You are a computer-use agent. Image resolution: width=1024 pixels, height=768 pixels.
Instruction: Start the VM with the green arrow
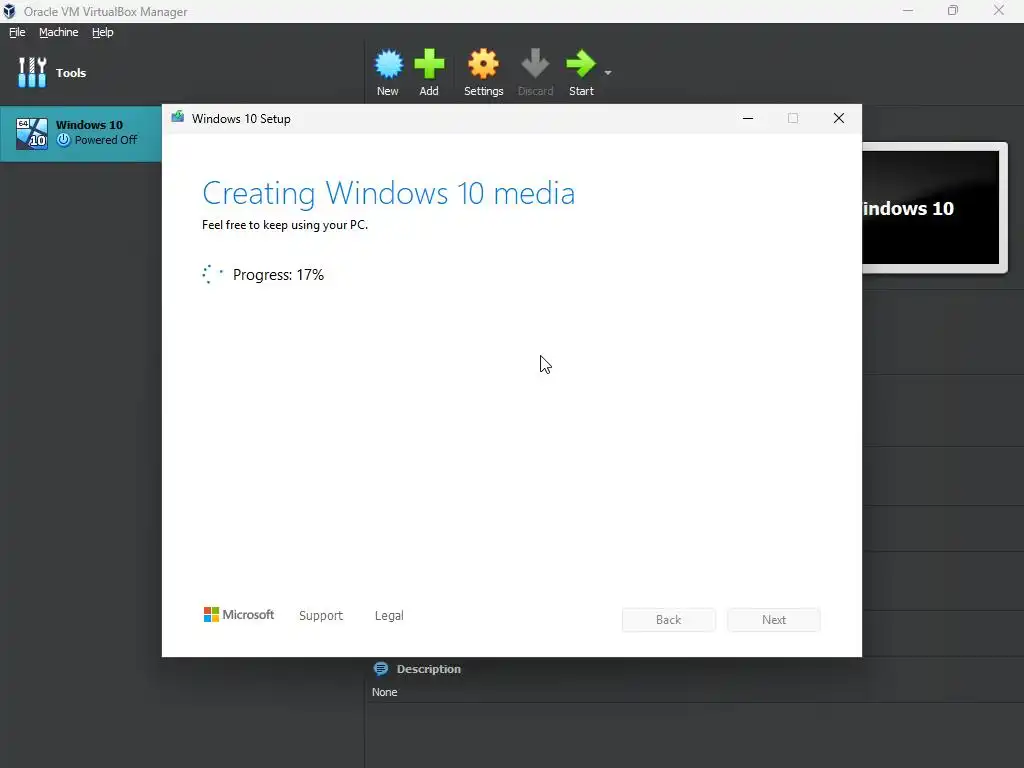tap(581, 64)
